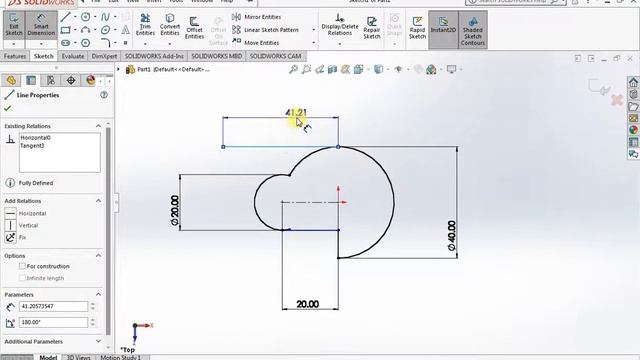Click Rapid Sketch tool
This screenshot has width=640, height=360.
[x=417, y=28]
